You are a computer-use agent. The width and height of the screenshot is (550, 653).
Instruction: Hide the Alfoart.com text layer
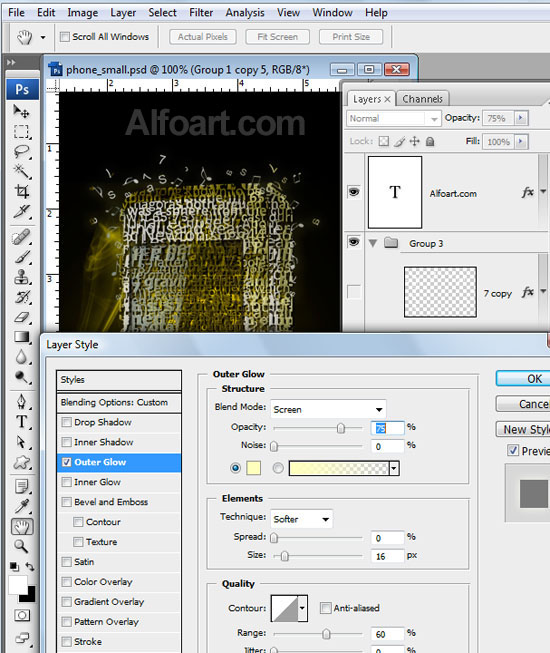click(354, 192)
